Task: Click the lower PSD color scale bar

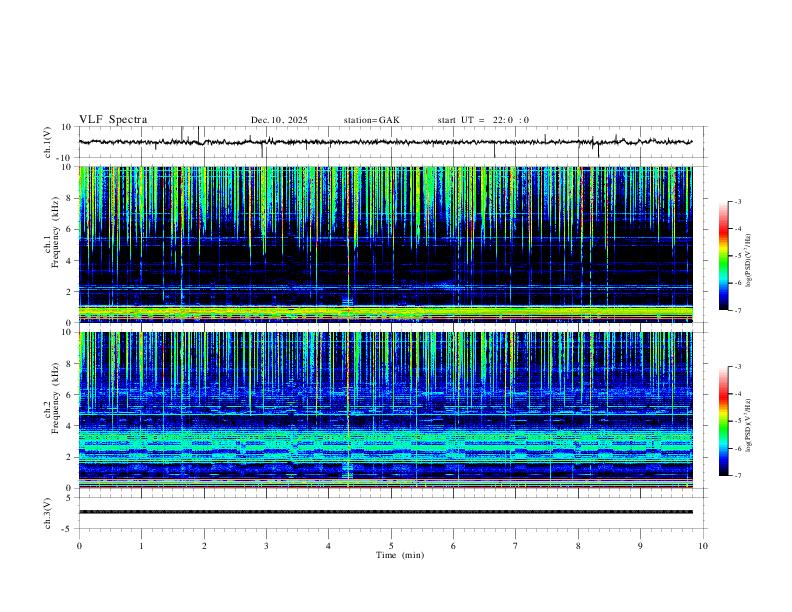Action: click(x=723, y=421)
